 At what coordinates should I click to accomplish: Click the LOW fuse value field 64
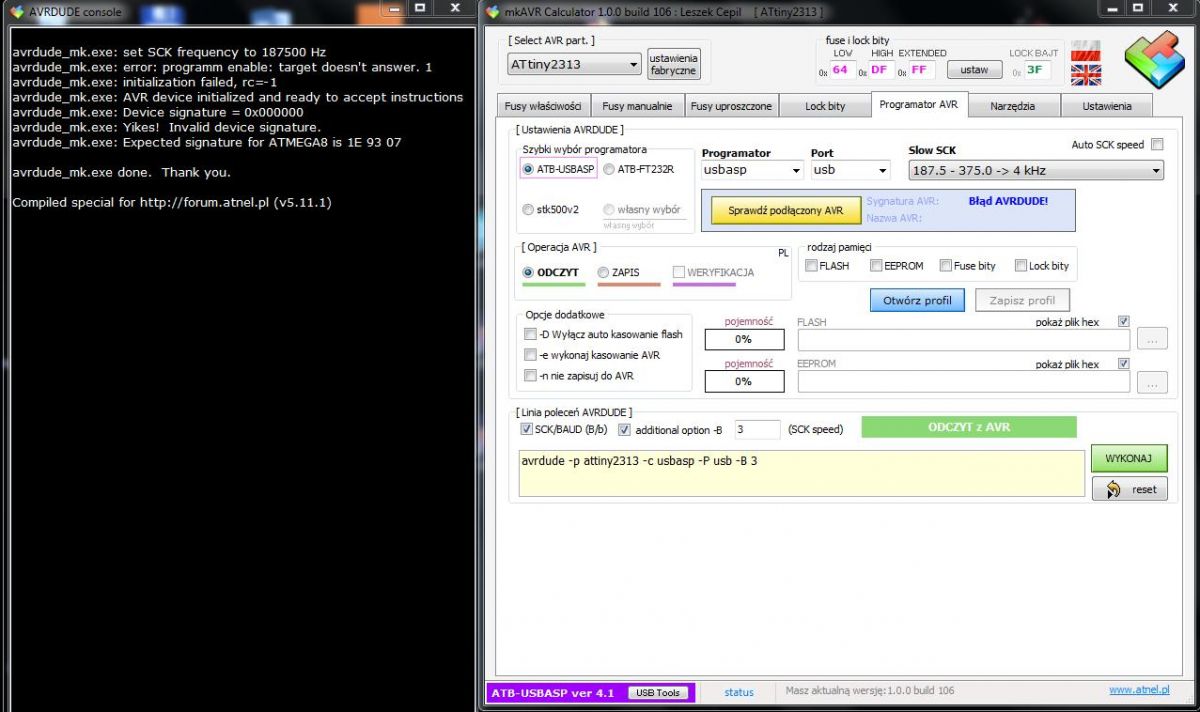tap(841, 70)
